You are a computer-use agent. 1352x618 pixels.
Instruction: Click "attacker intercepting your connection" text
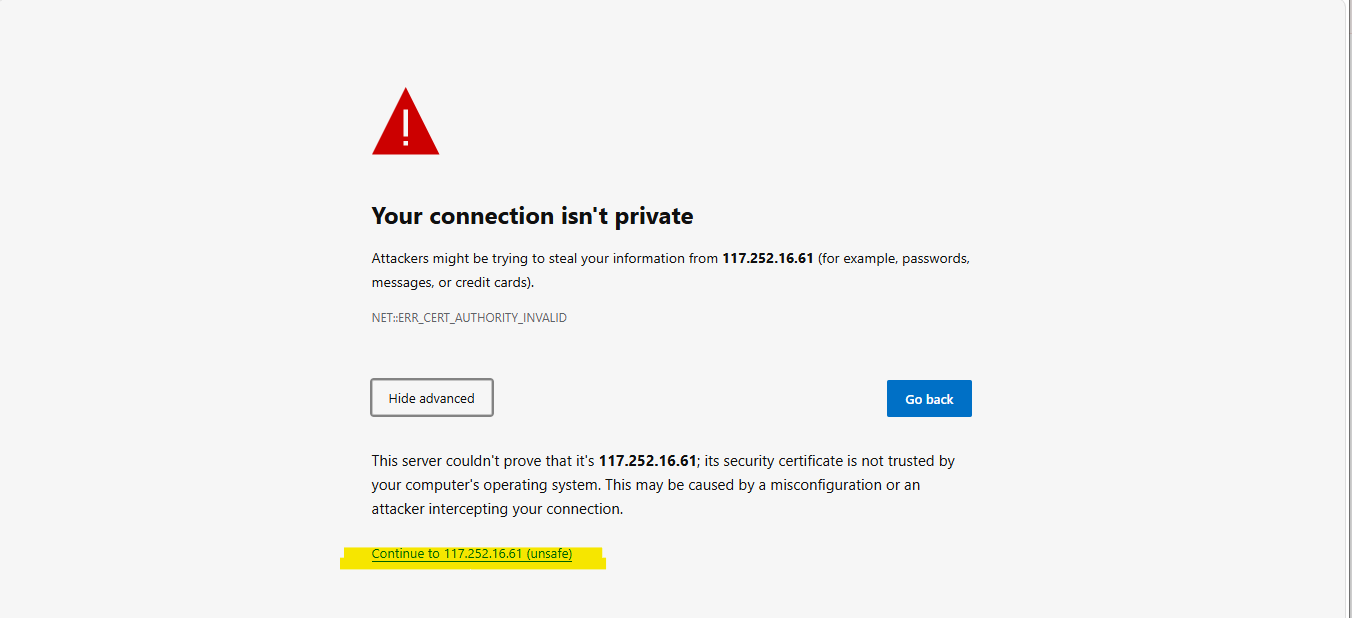496,509
